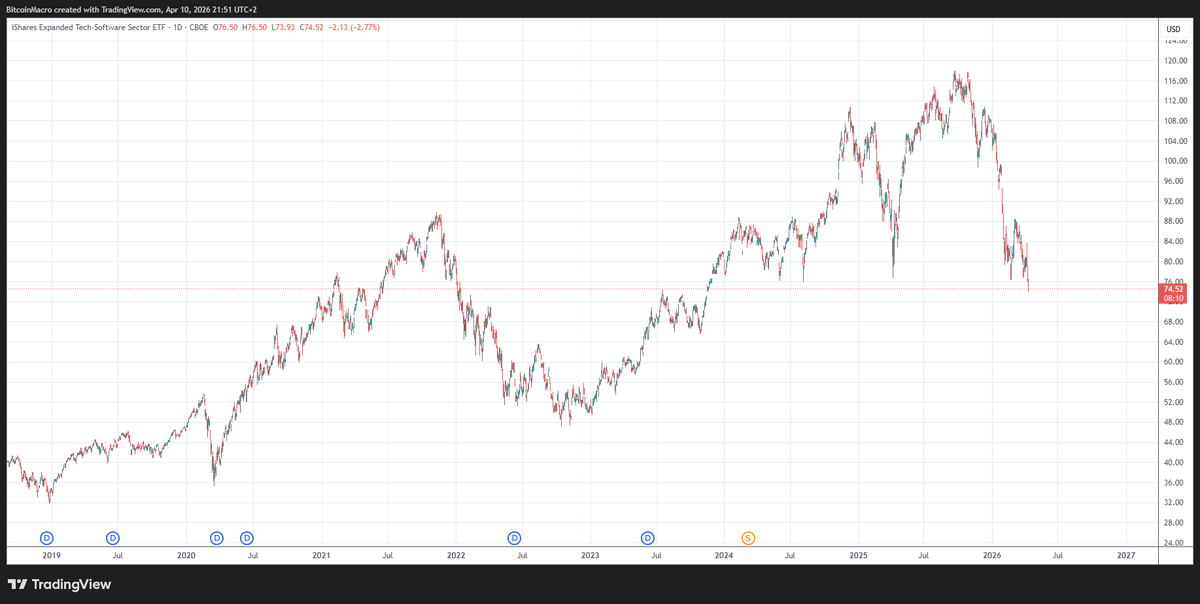Click the Jul label between 2026 and 2027
This screenshot has width=1200, height=604.
(1058, 554)
